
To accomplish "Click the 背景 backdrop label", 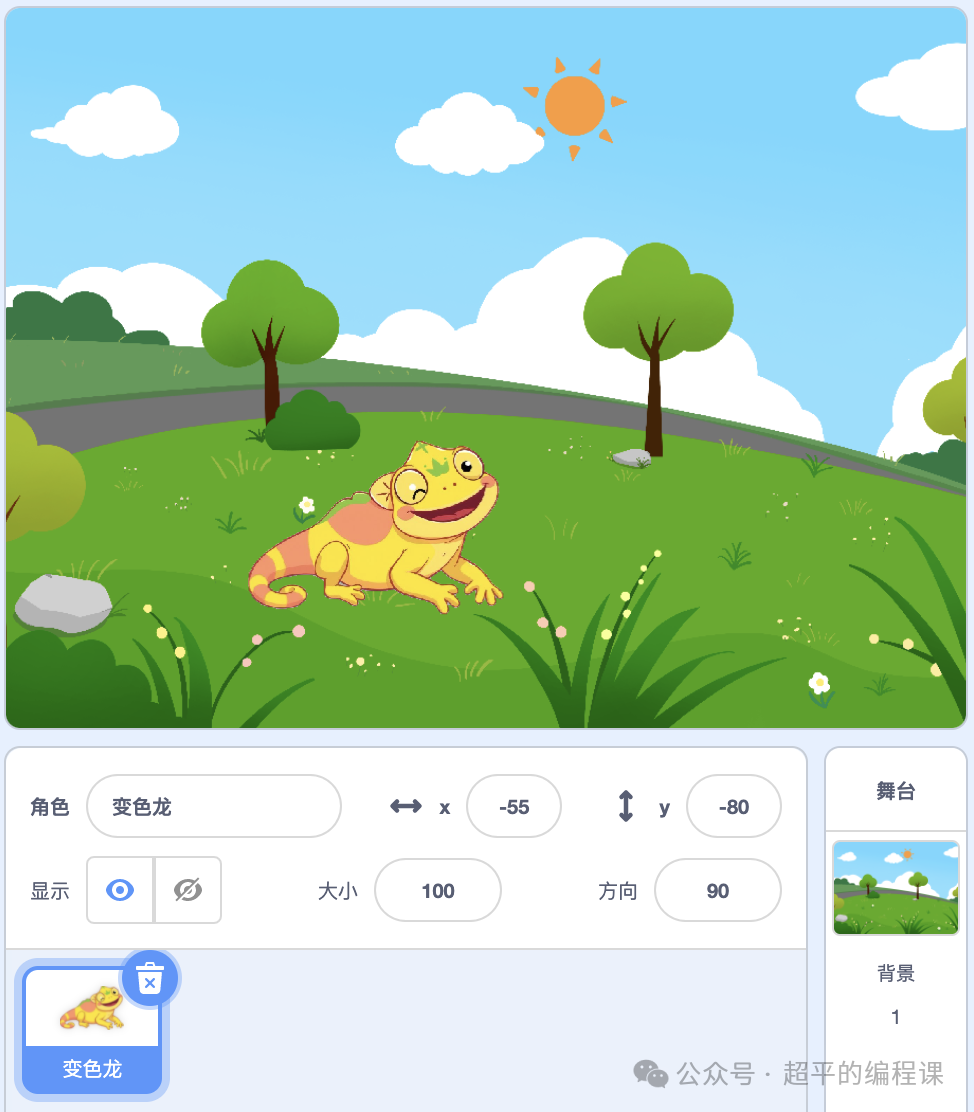I will point(896,973).
